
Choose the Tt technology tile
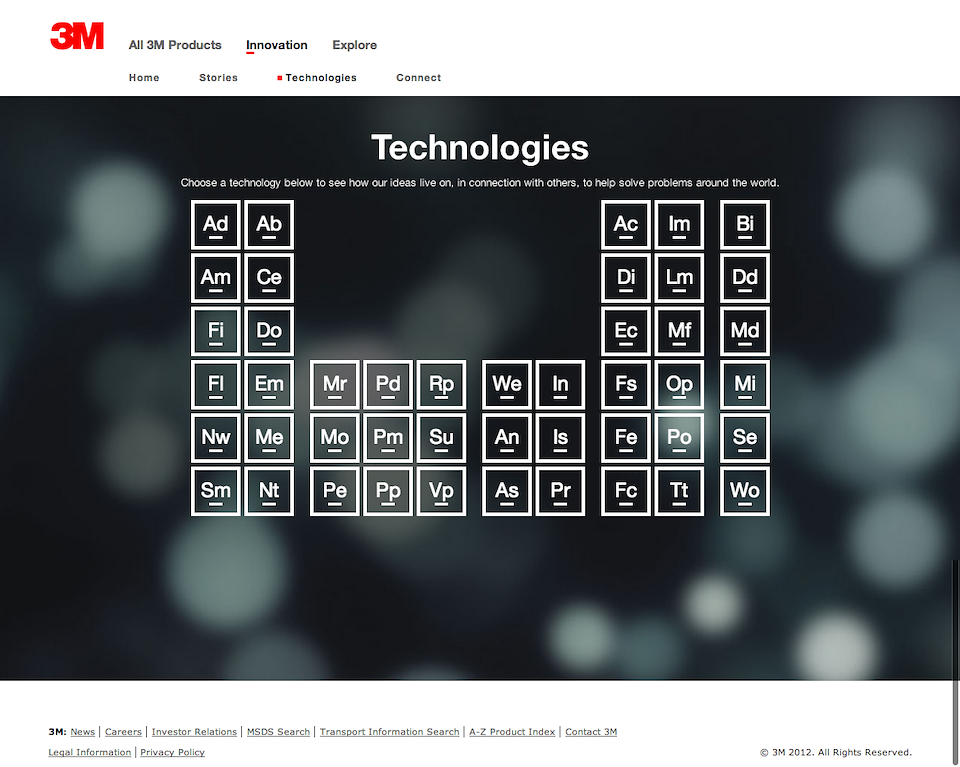tap(679, 491)
